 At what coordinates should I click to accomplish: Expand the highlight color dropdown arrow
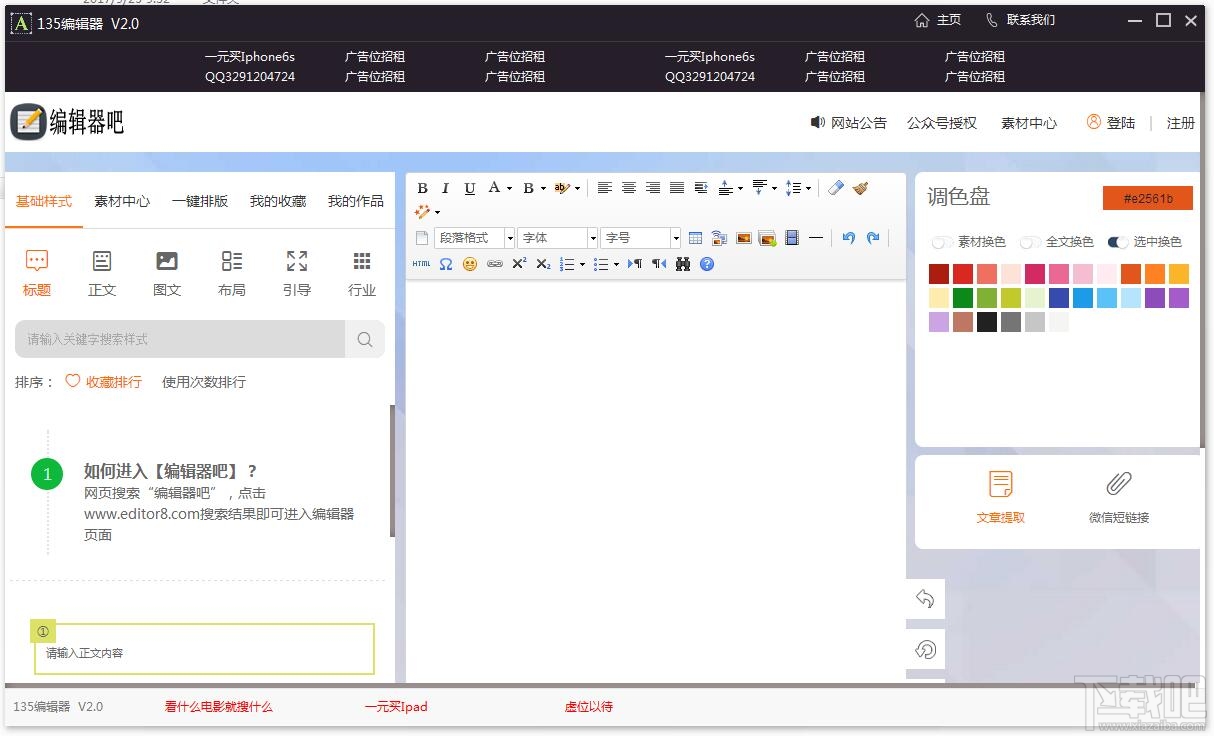click(x=577, y=188)
